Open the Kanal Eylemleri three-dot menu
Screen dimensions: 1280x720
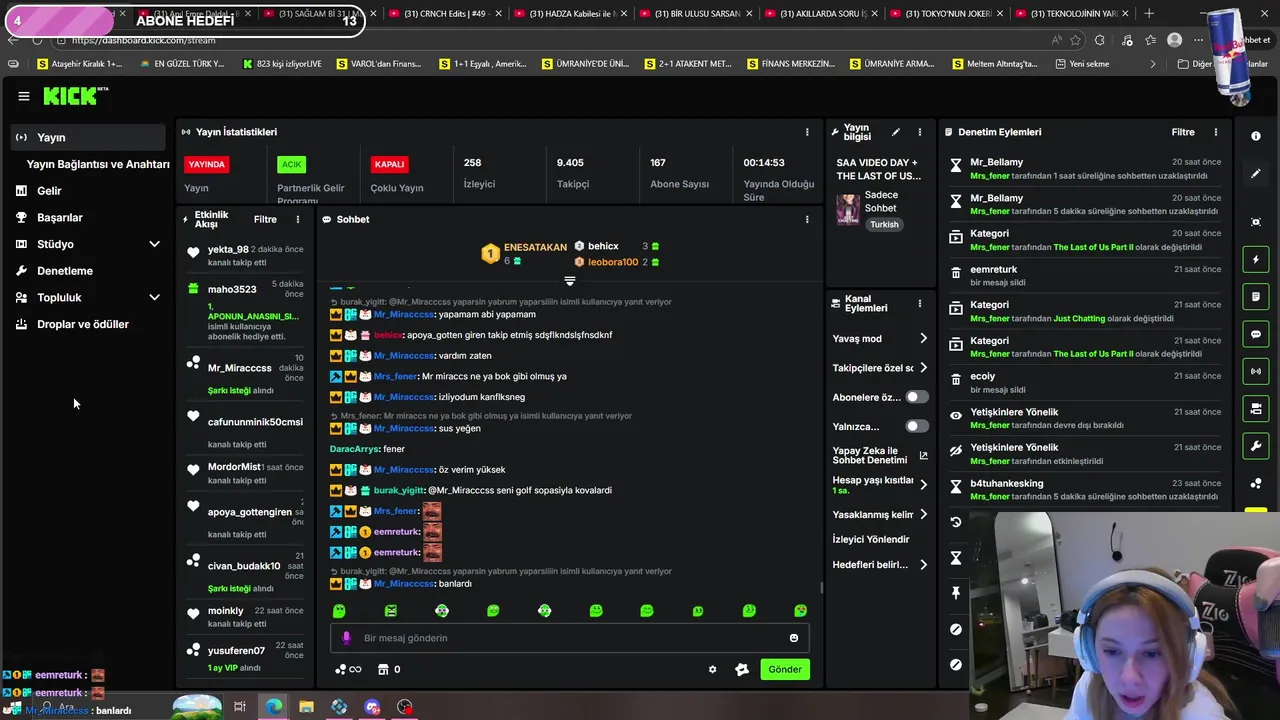click(x=919, y=303)
